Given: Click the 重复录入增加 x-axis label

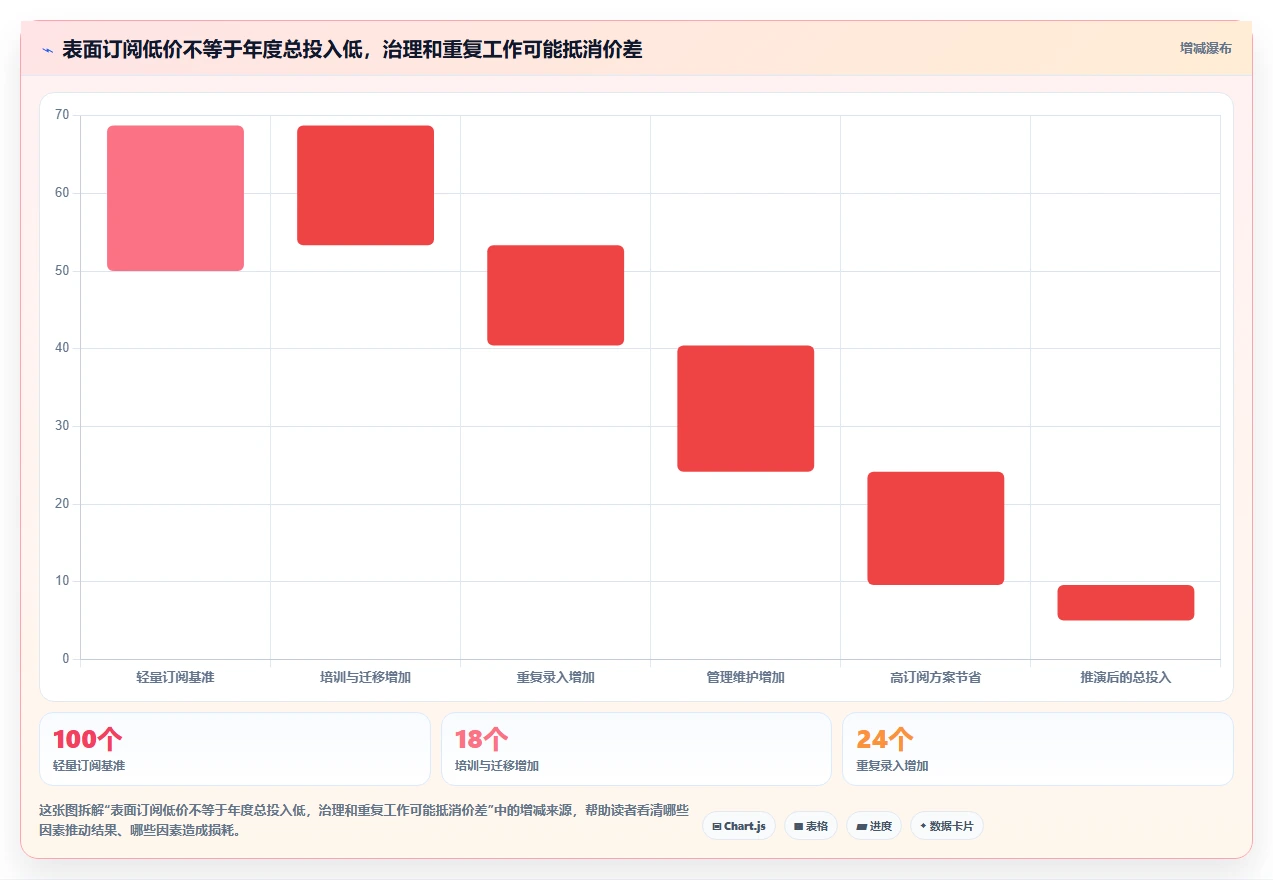Looking at the screenshot, I should tap(555, 677).
